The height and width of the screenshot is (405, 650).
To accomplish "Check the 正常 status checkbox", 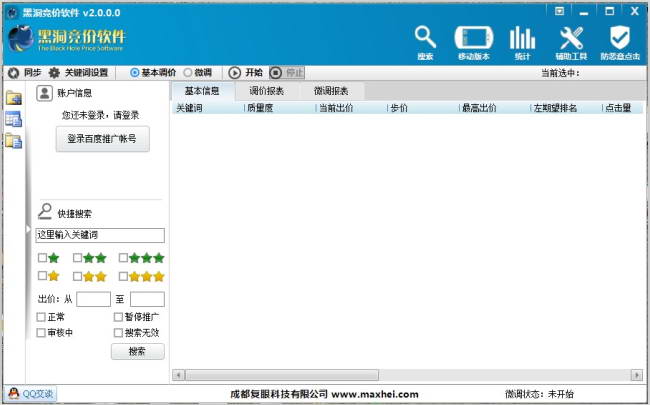I will coord(41,317).
